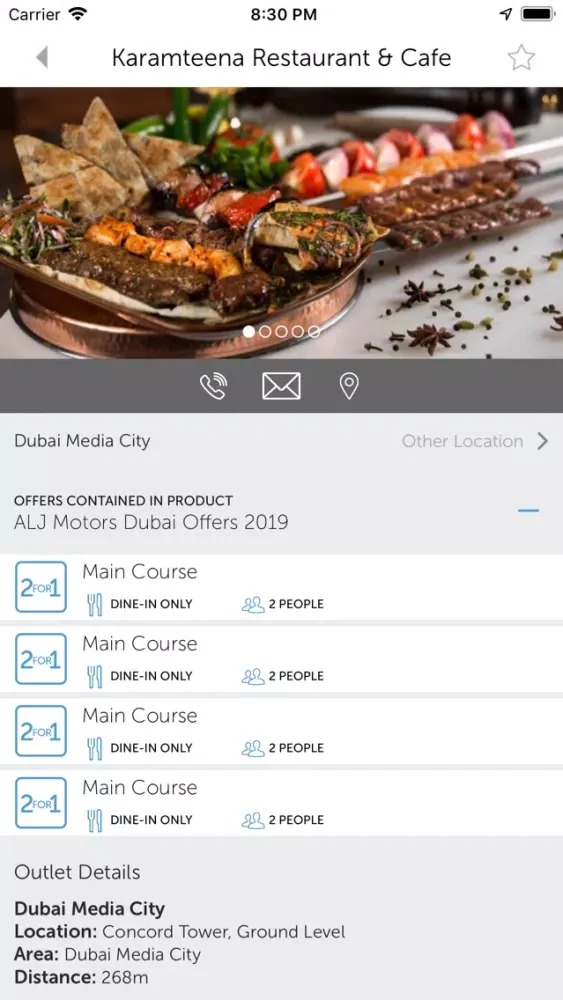Tap the 8:30 PM clock
This screenshot has width=563, height=1000.
[x=283, y=15]
